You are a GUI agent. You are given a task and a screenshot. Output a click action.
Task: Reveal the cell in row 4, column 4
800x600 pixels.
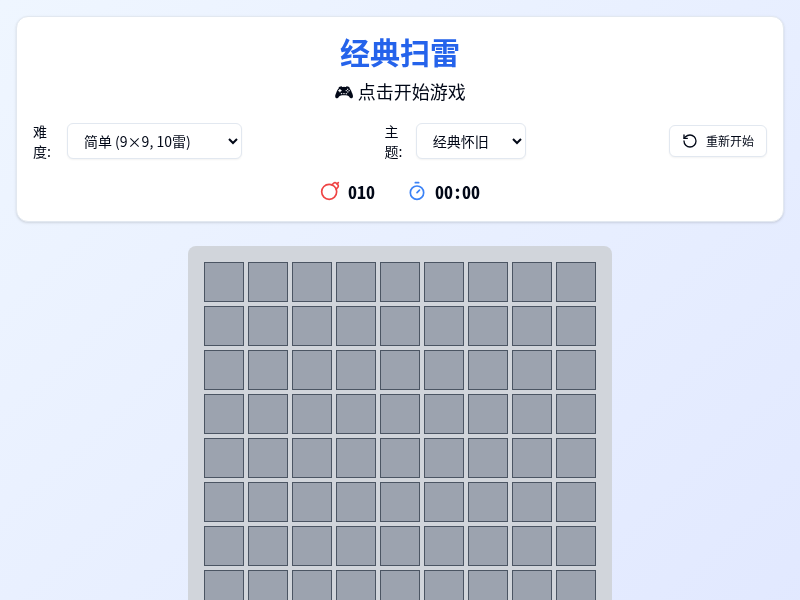(356, 414)
